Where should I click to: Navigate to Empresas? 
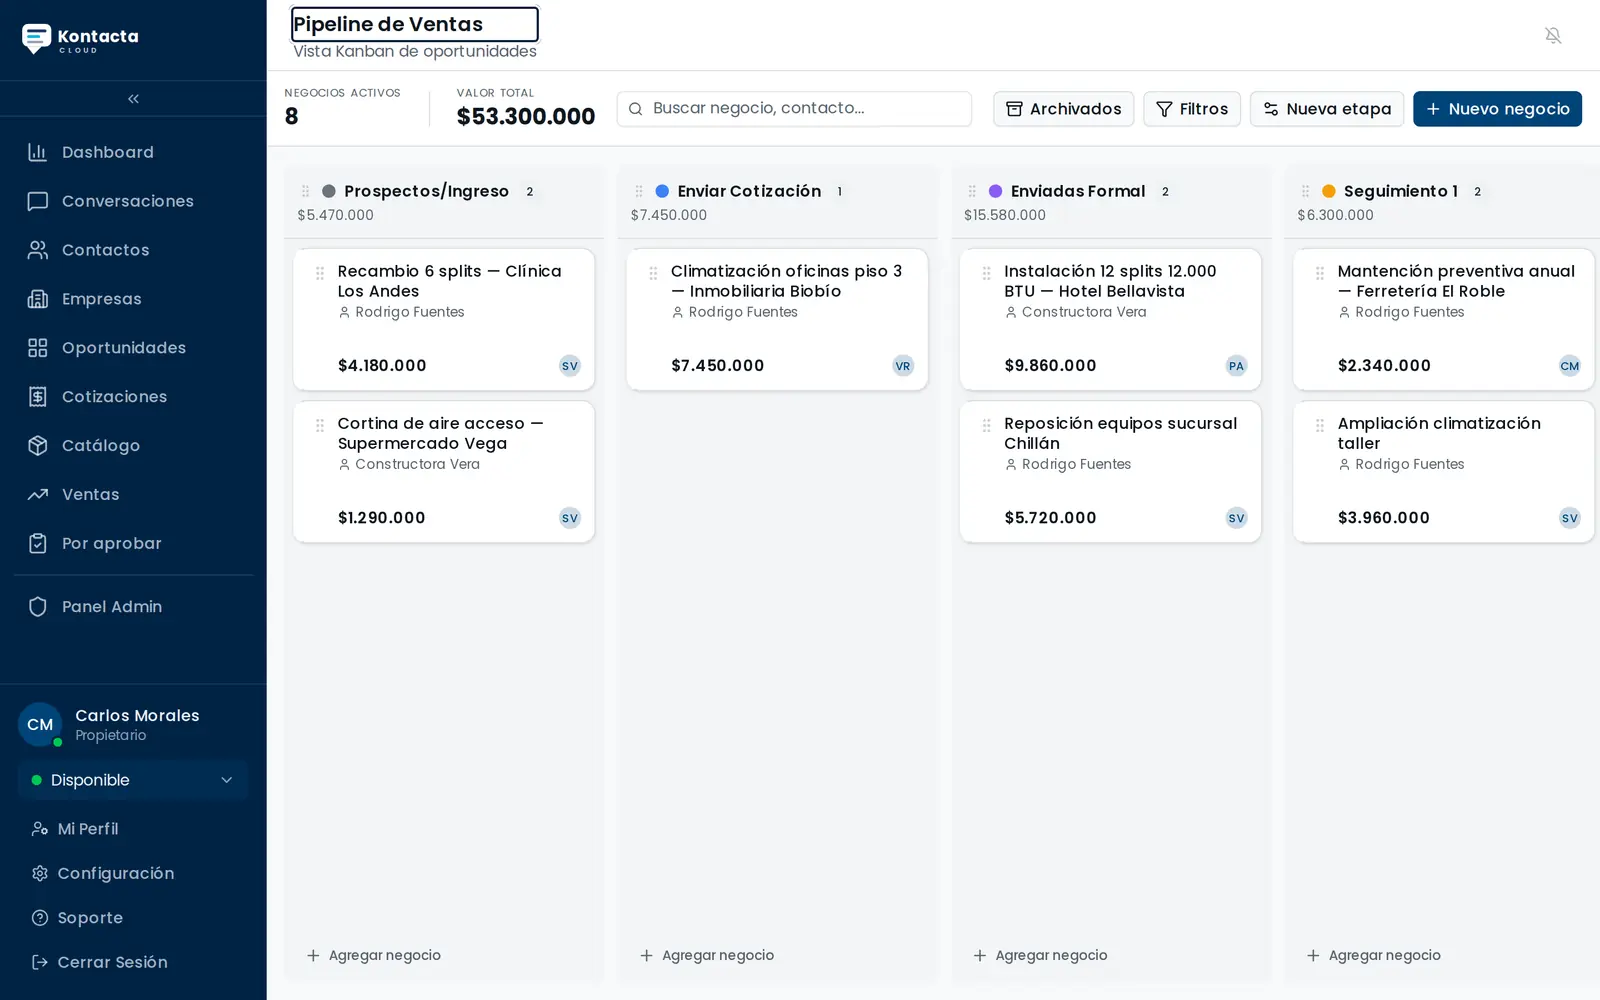pos(133,299)
